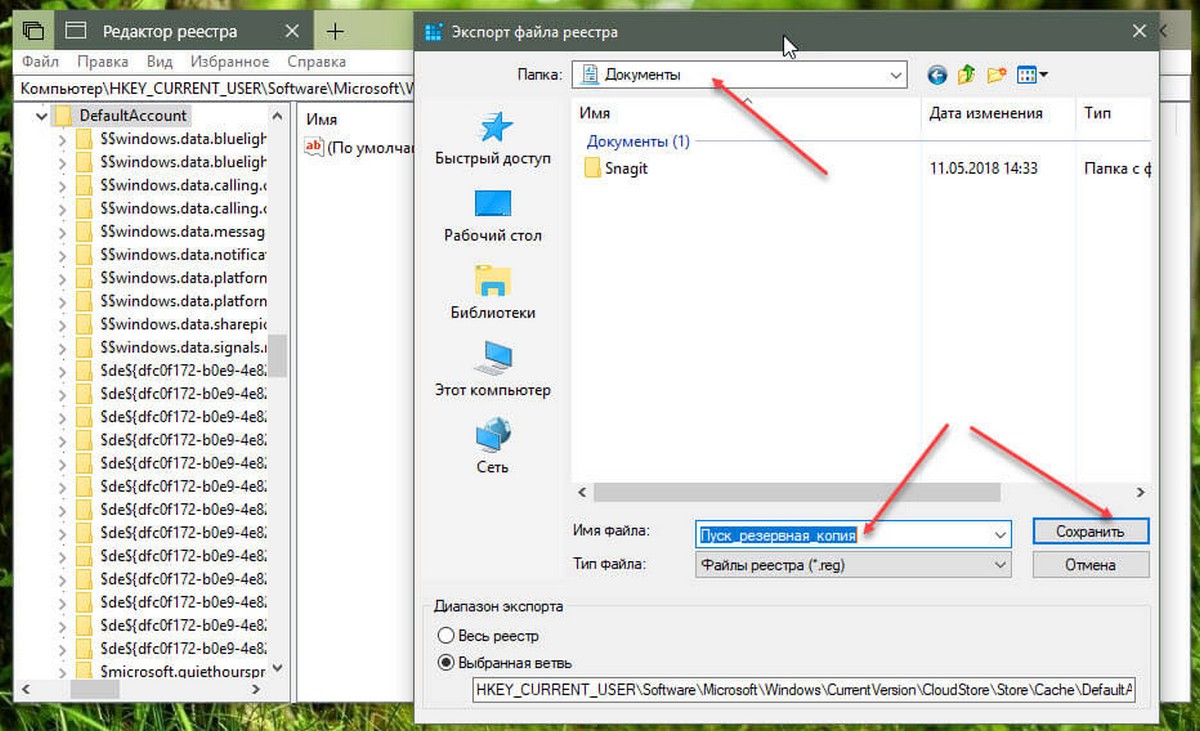Click the (По умолчанию) string value icon

pyautogui.click(x=313, y=147)
